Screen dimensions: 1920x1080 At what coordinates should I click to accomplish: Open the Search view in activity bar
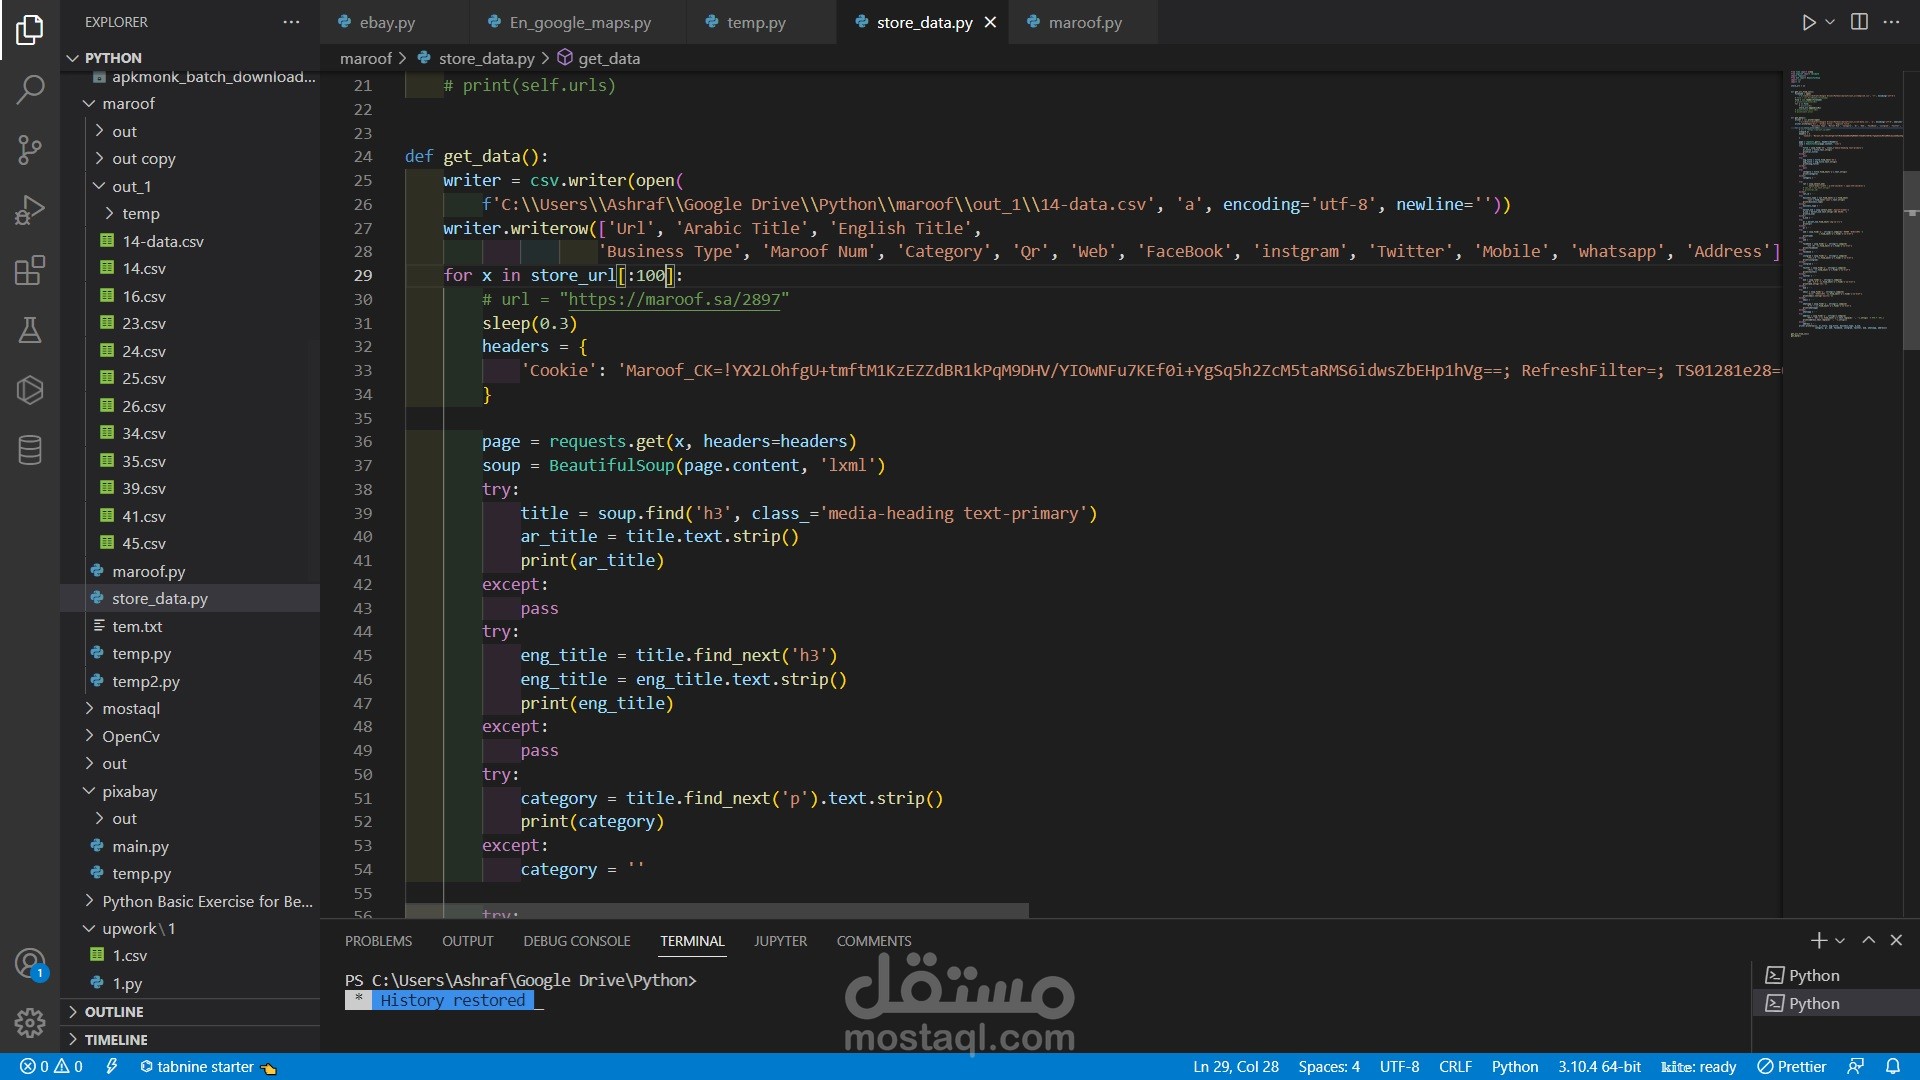coord(30,90)
